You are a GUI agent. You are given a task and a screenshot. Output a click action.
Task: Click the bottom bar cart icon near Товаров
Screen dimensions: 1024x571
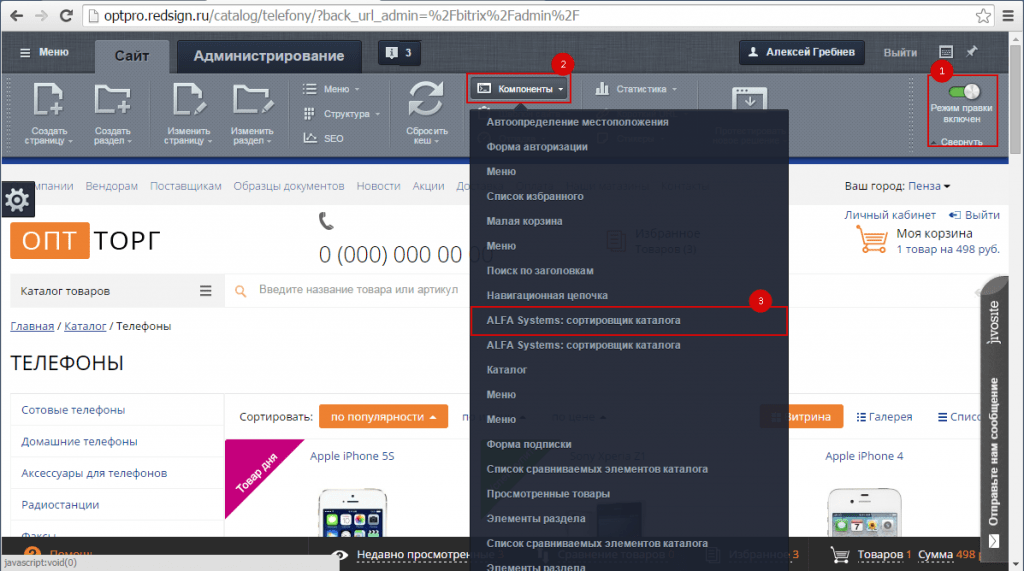840,555
